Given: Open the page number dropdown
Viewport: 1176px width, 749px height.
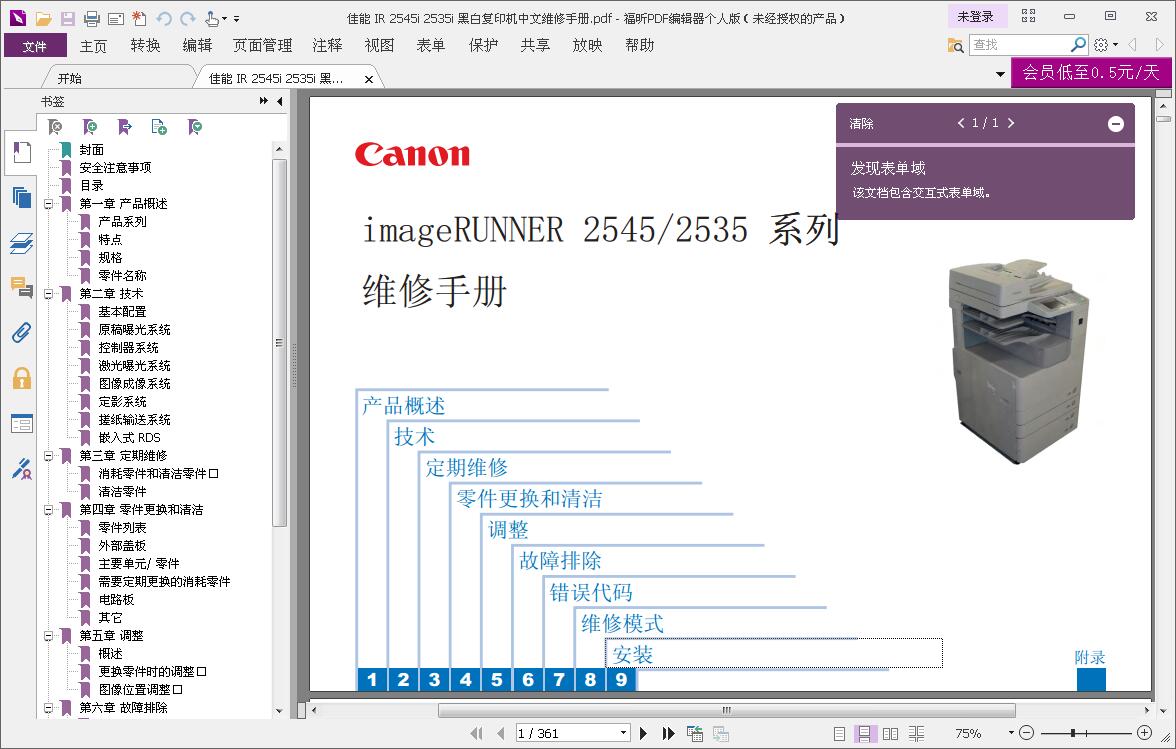Looking at the screenshot, I should [x=623, y=733].
